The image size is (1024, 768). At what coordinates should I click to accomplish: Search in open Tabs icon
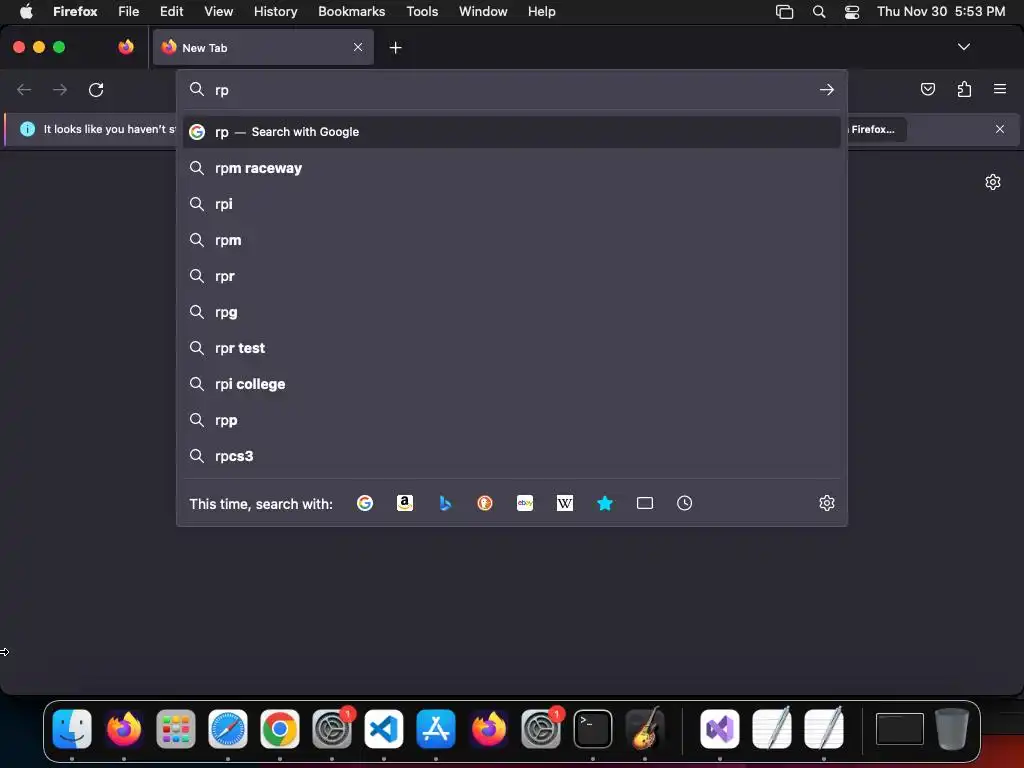pyautogui.click(x=645, y=503)
